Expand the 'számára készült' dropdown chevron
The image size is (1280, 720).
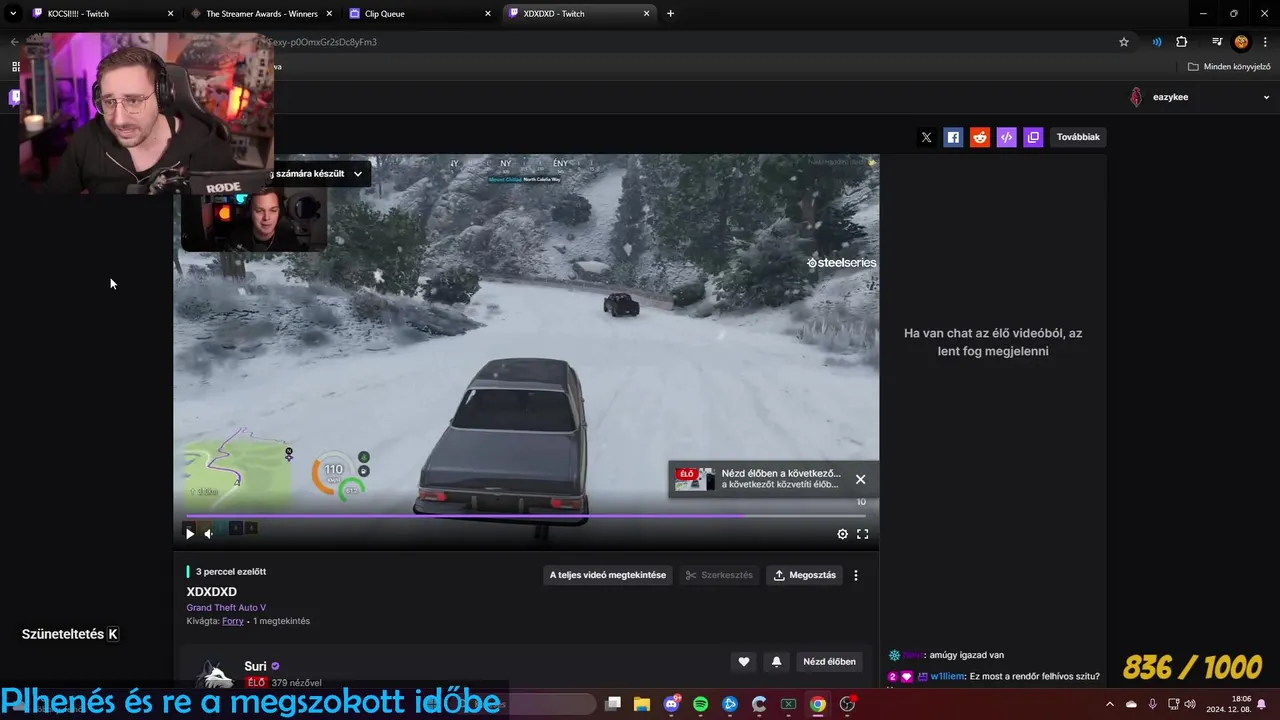point(357,174)
